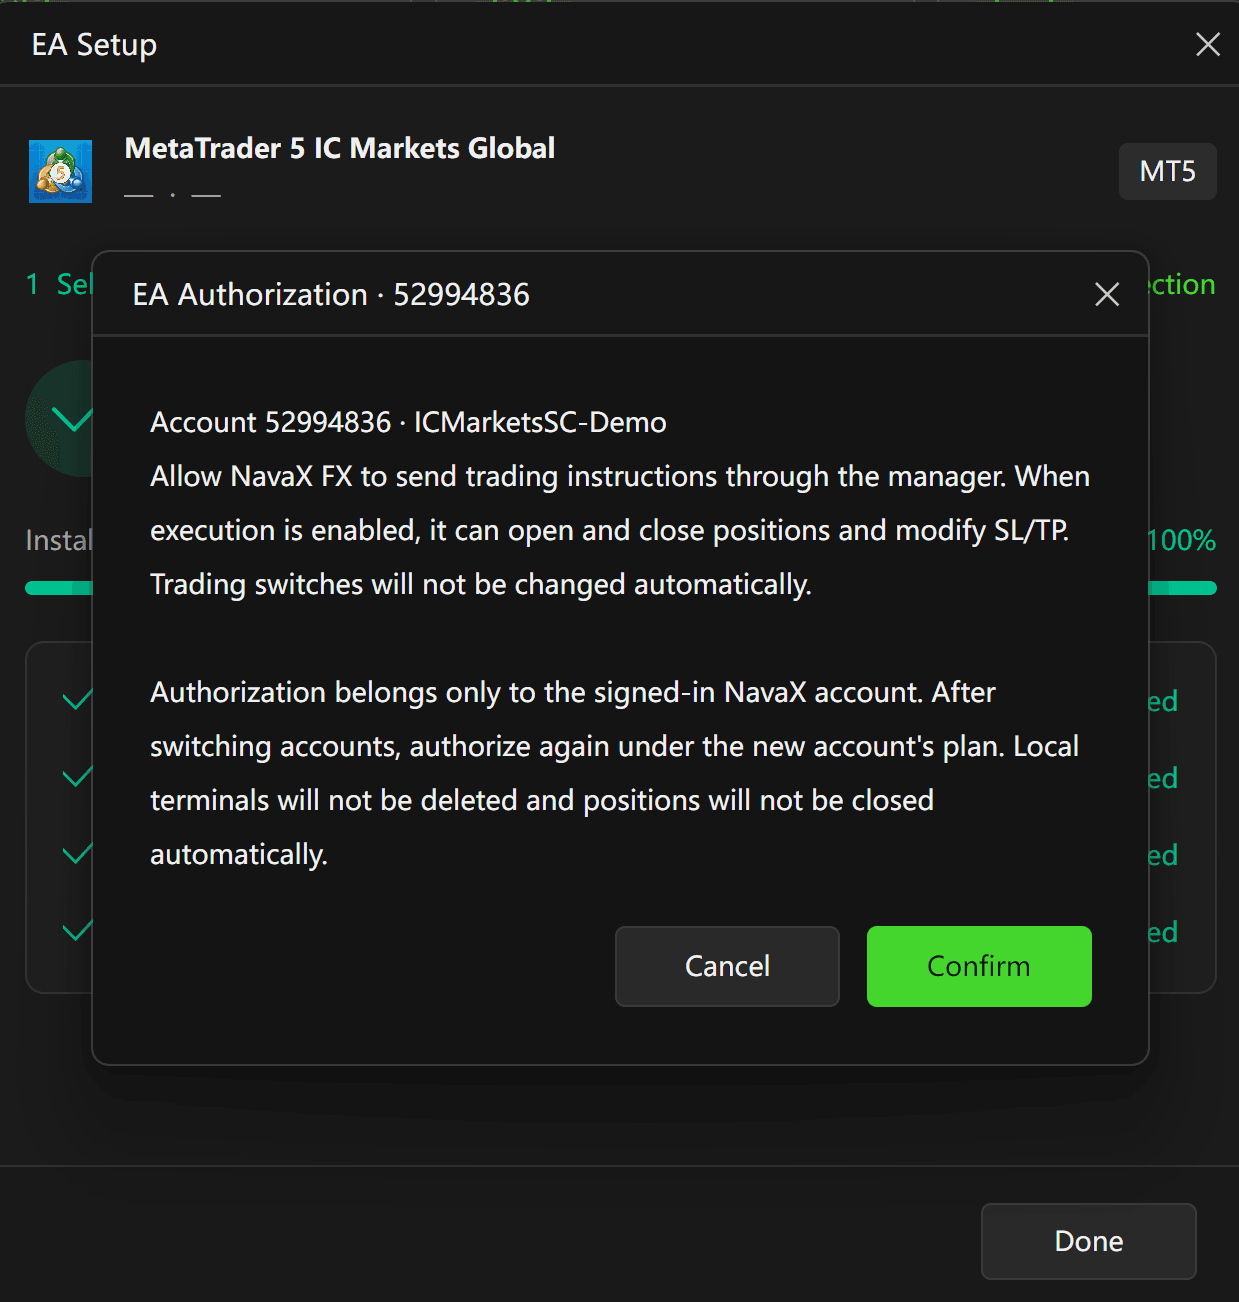Close the EA Authorization dialog
The image size is (1239, 1302).
tap(1107, 294)
